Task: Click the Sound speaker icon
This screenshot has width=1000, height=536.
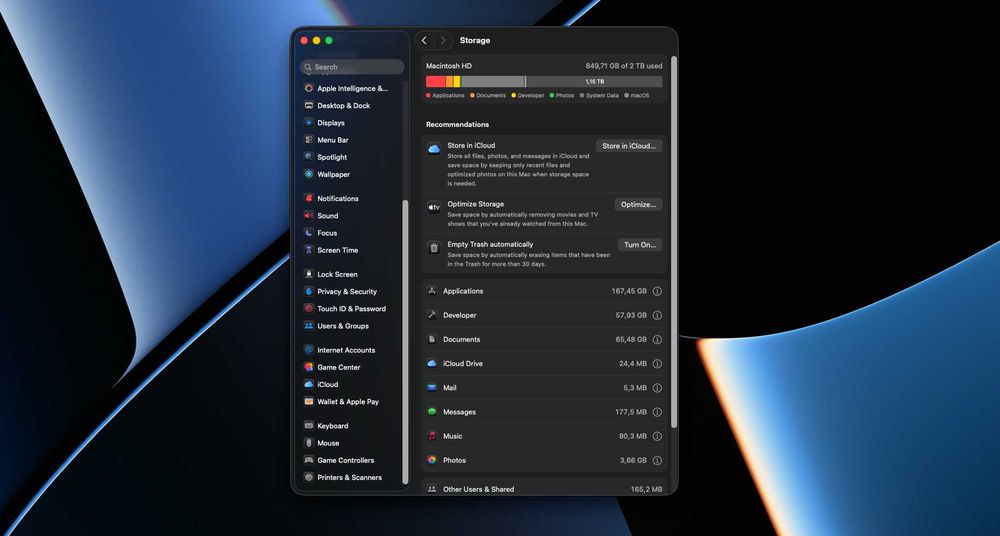Action: coord(309,216)
